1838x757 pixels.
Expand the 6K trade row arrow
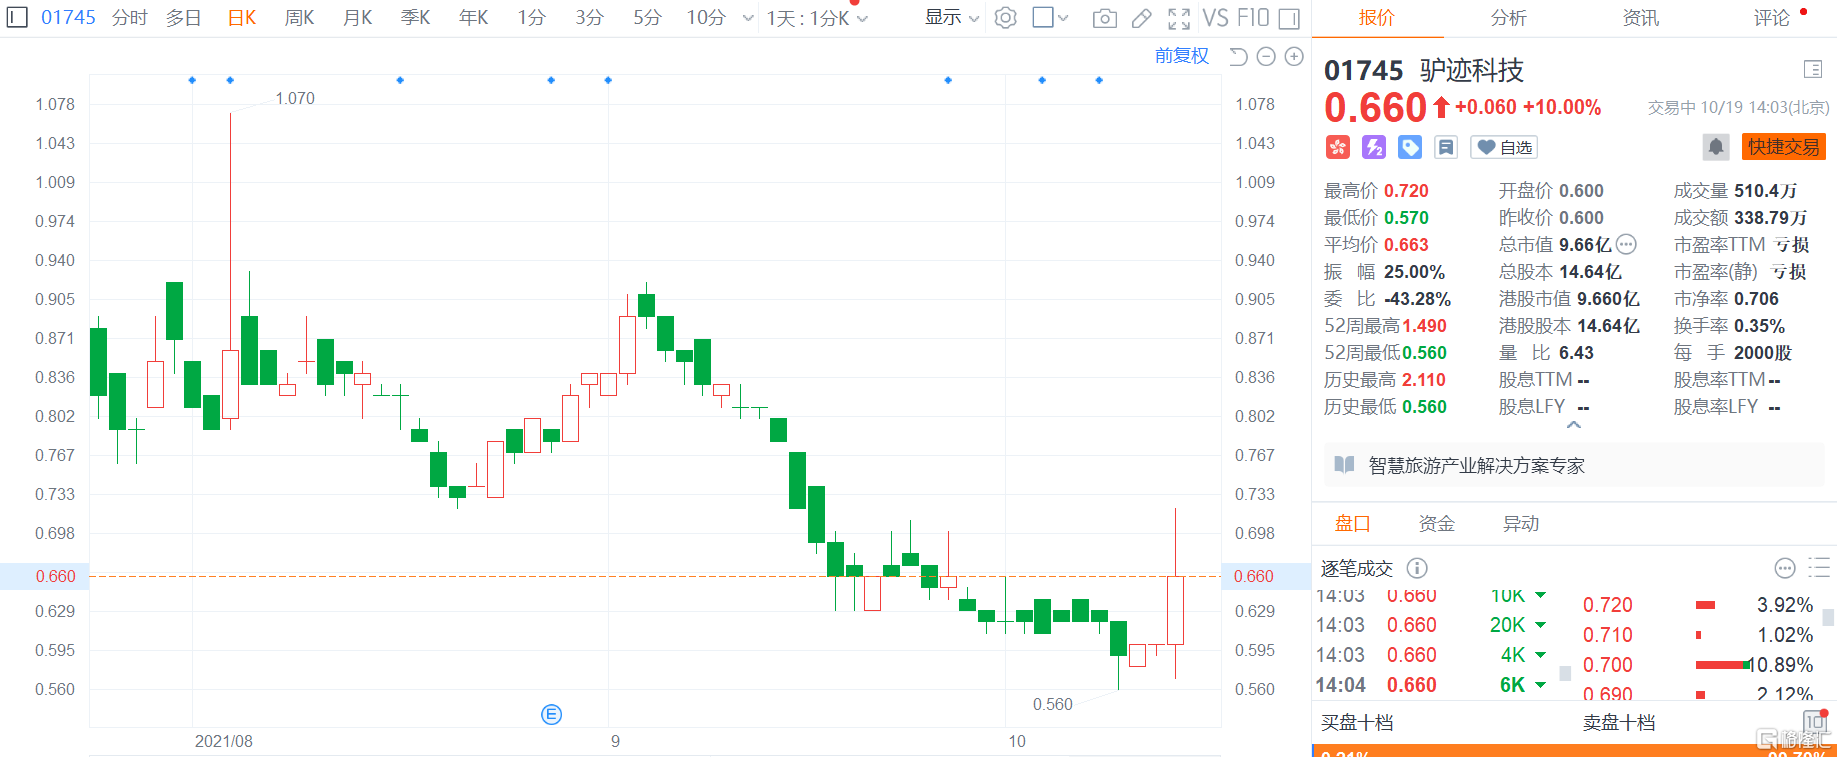click(1540, 685)
